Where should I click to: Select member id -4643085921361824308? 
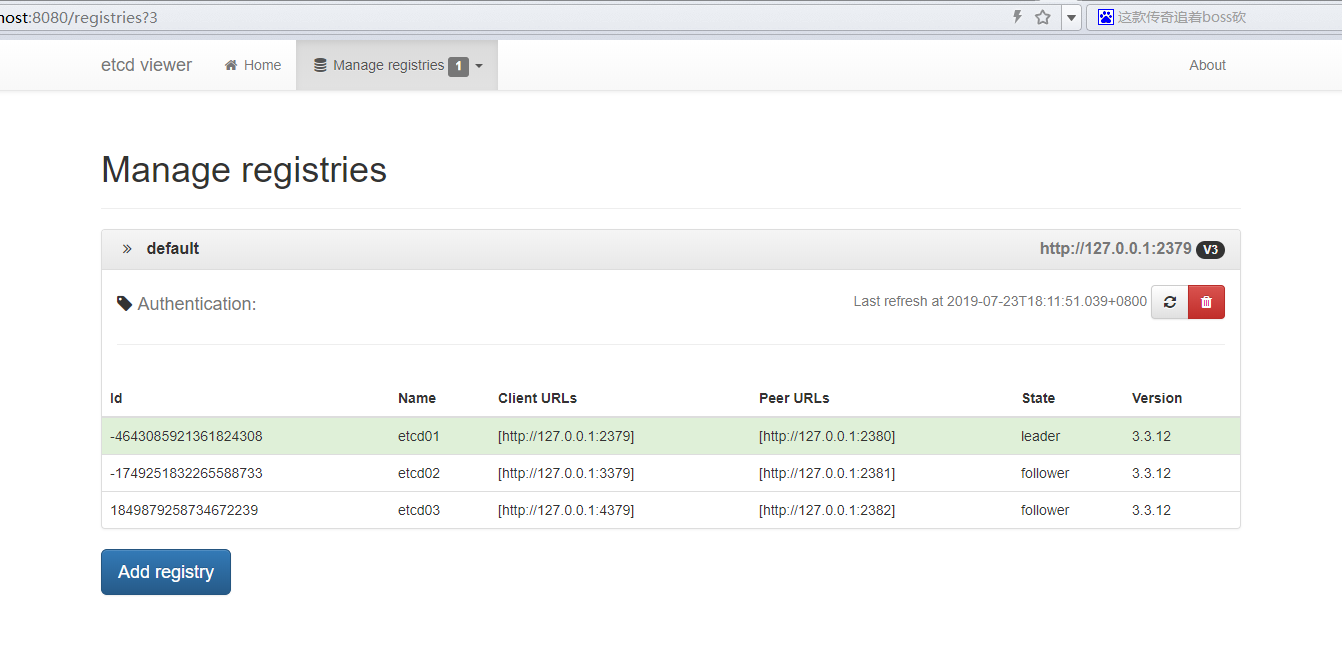click(186, 436)
